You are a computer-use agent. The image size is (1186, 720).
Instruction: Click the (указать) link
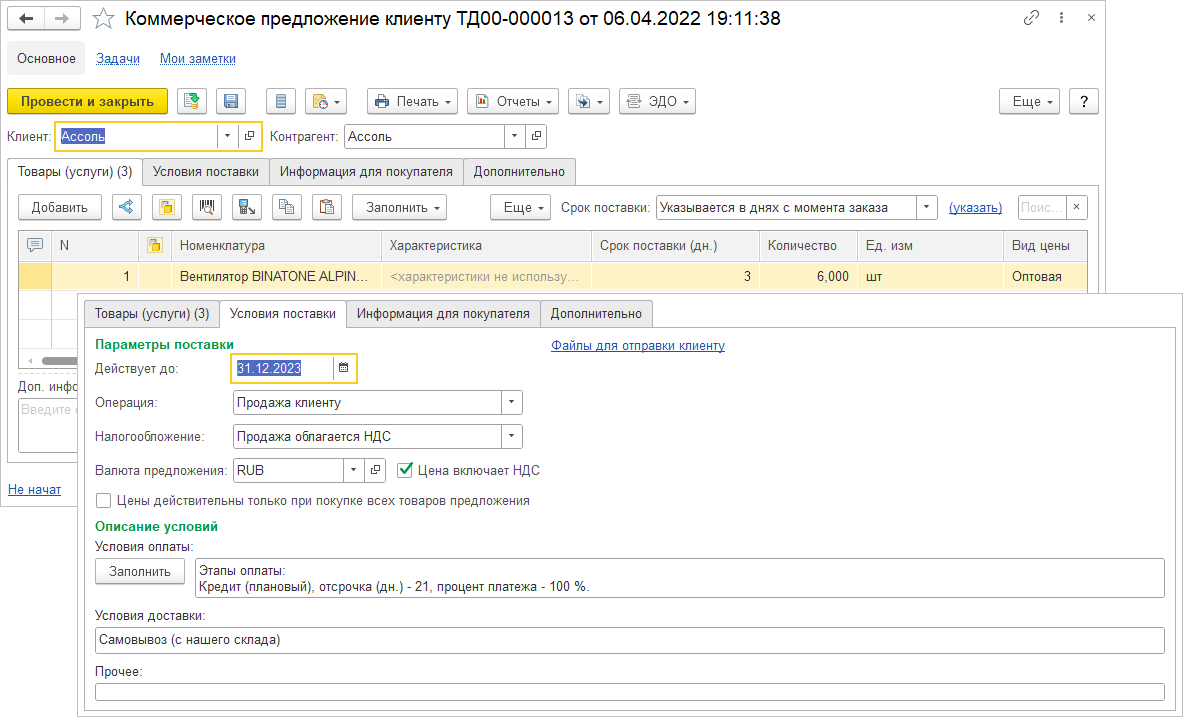point(976,207)
